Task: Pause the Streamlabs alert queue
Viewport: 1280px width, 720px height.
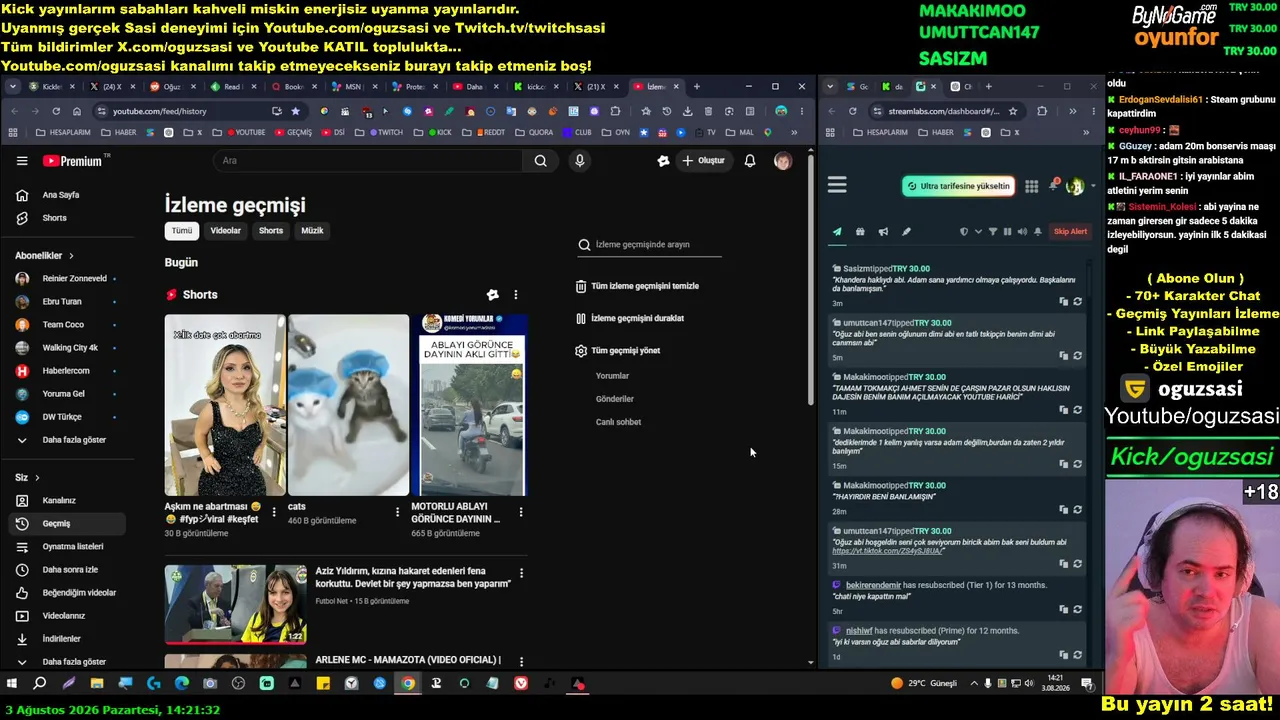Action: [1007, 232]
